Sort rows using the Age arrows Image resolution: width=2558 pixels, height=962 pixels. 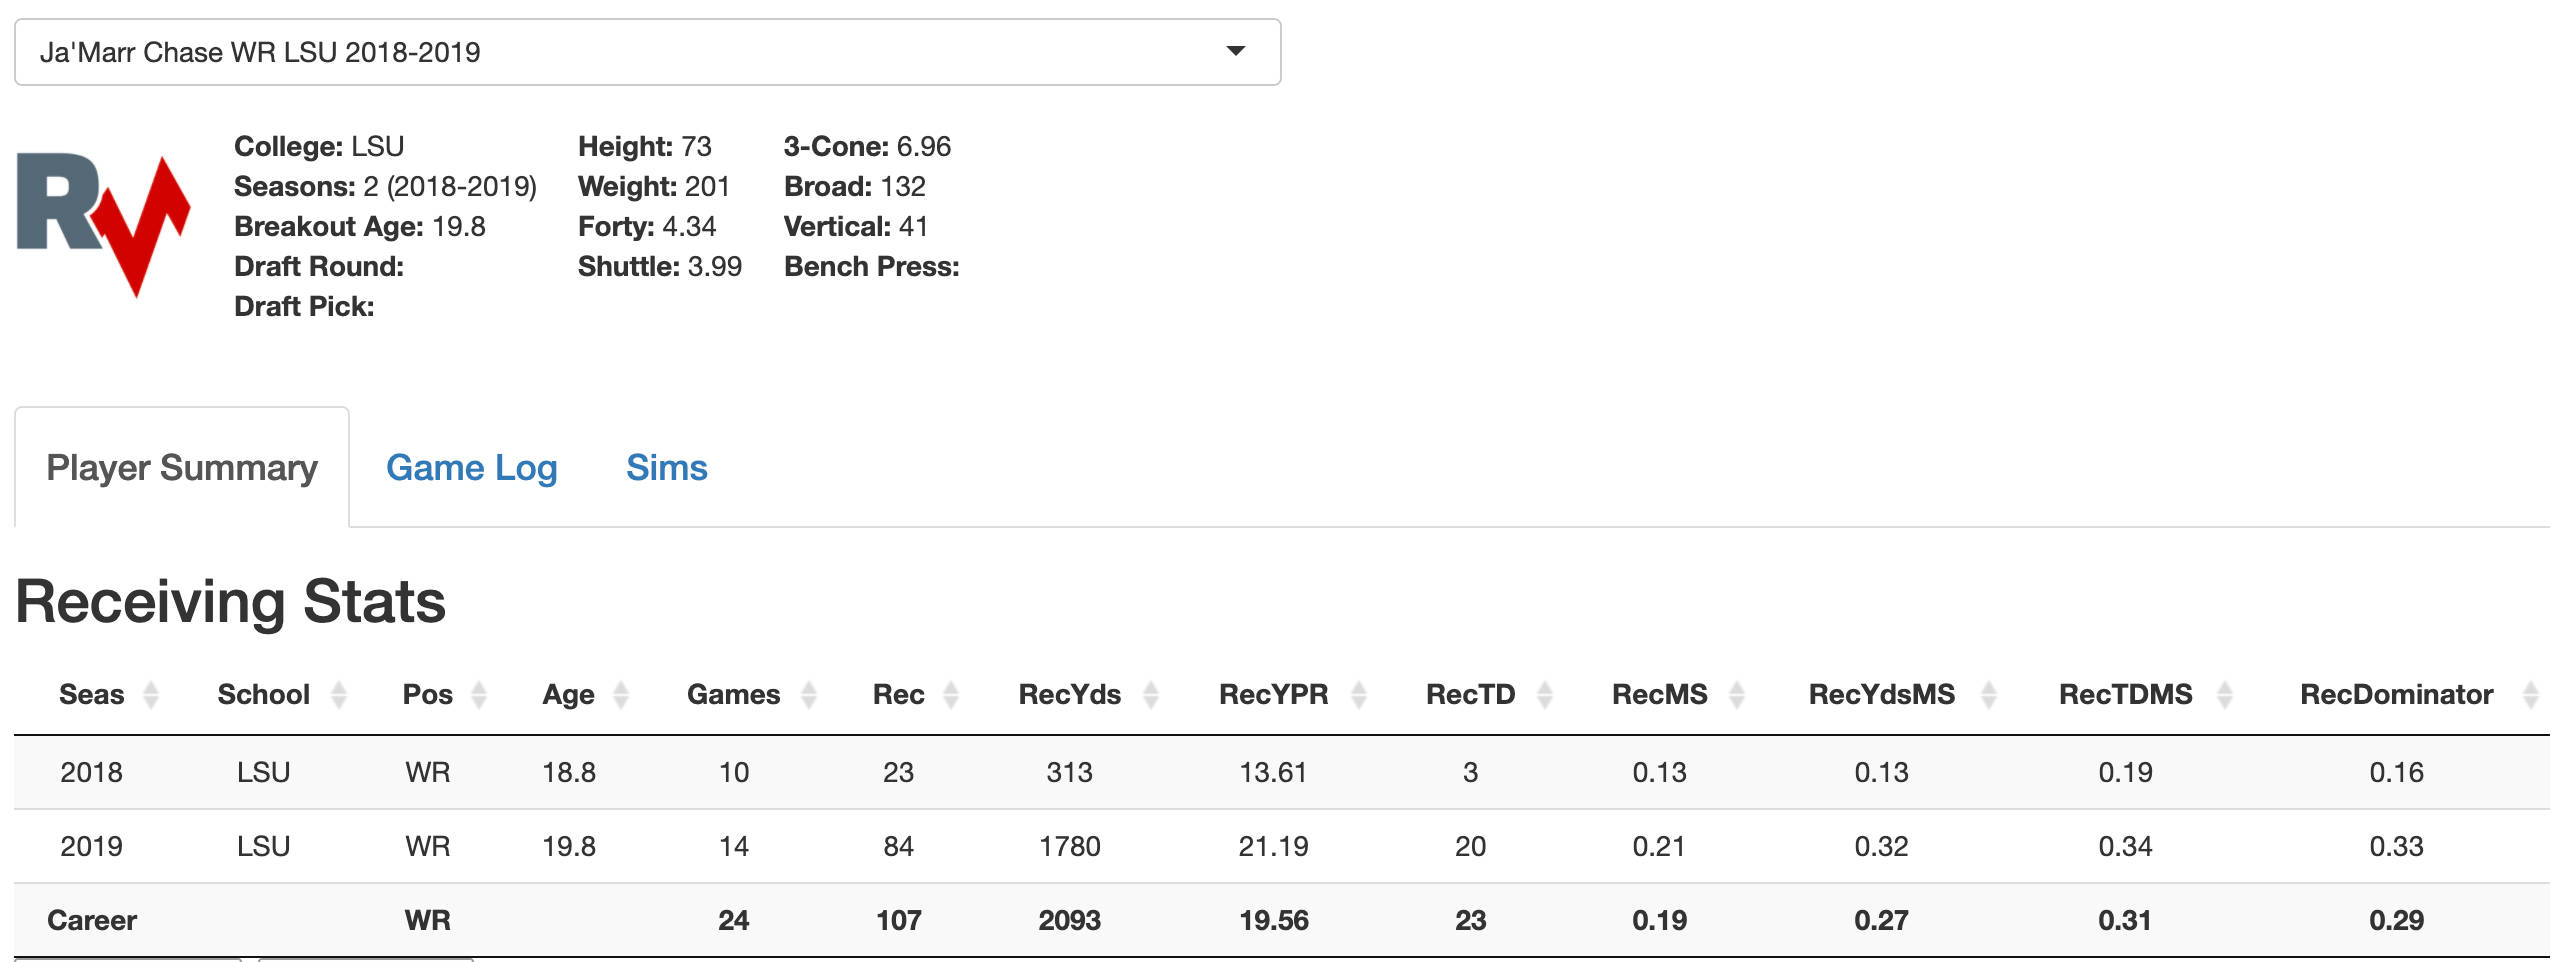(x=621, y=695)
